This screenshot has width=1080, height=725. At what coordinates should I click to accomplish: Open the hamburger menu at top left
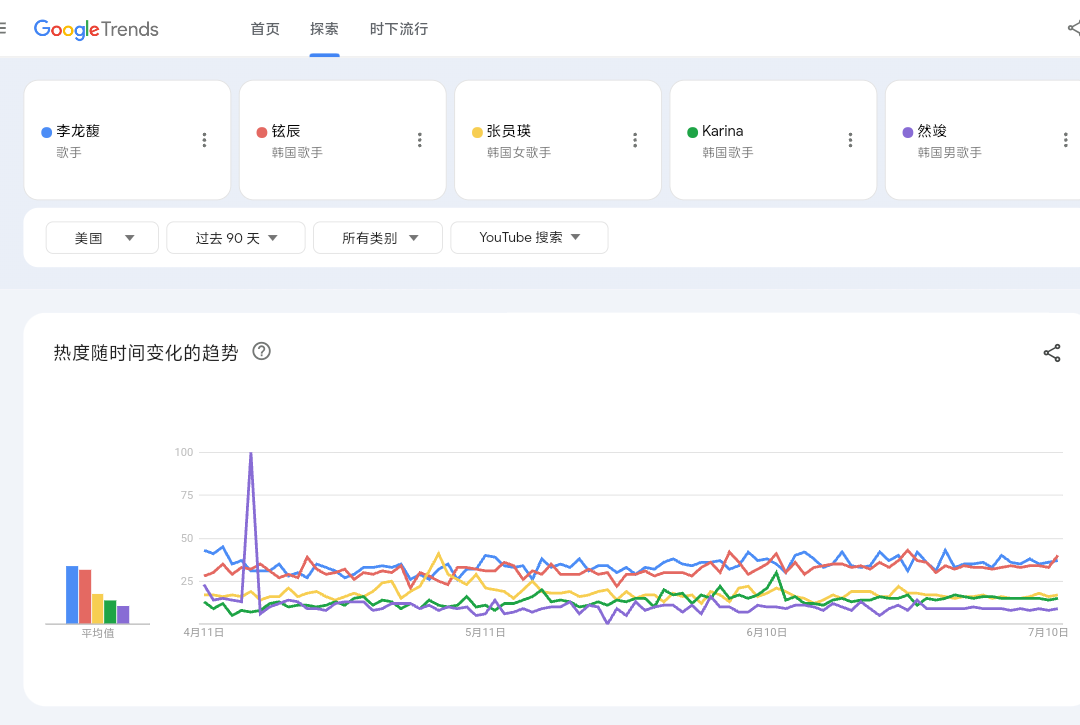pos(2,28)
